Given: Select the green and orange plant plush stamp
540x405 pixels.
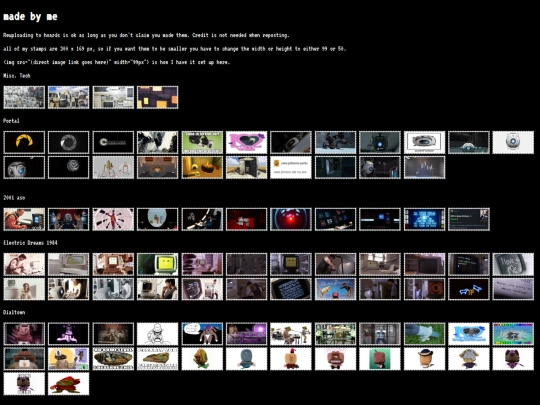Looking at the screenshot, I should click(202, 359).
